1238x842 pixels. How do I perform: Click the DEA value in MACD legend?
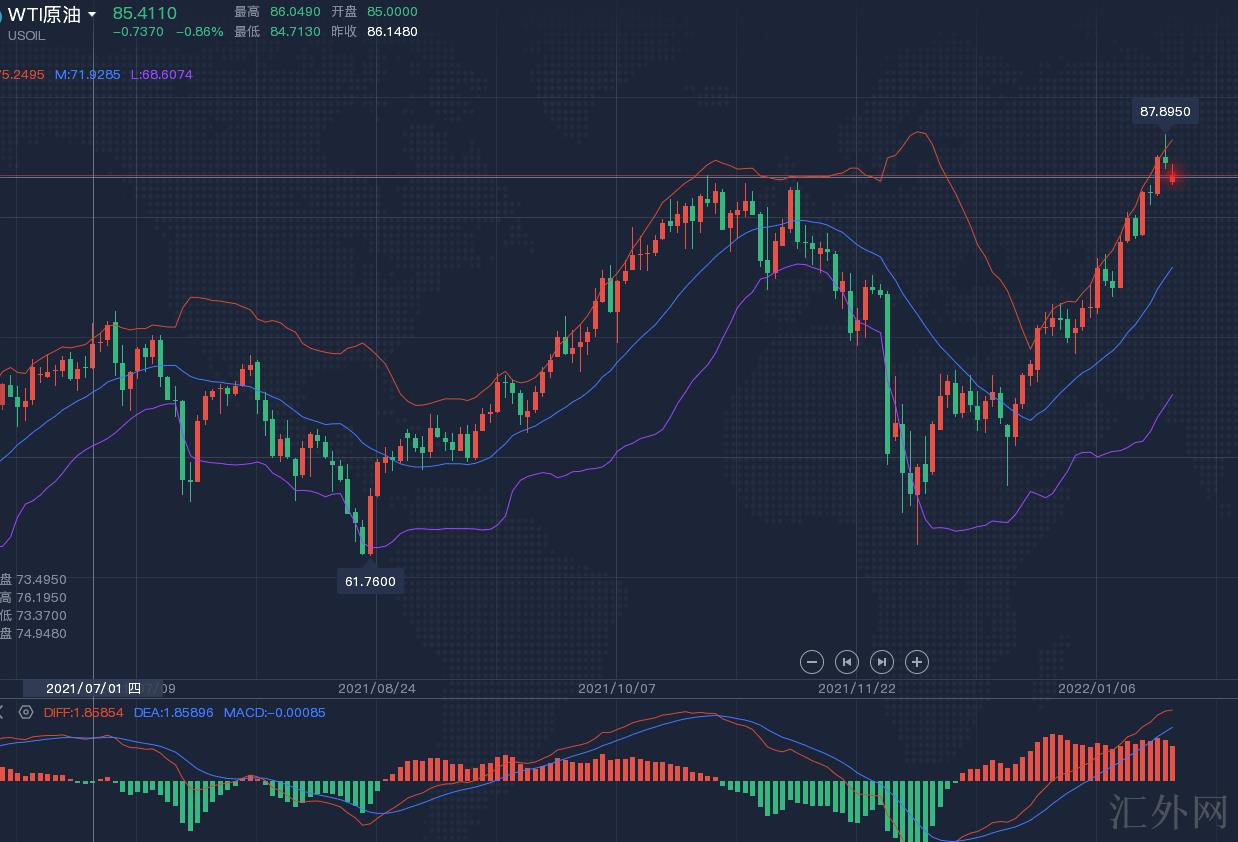[173, 713]
